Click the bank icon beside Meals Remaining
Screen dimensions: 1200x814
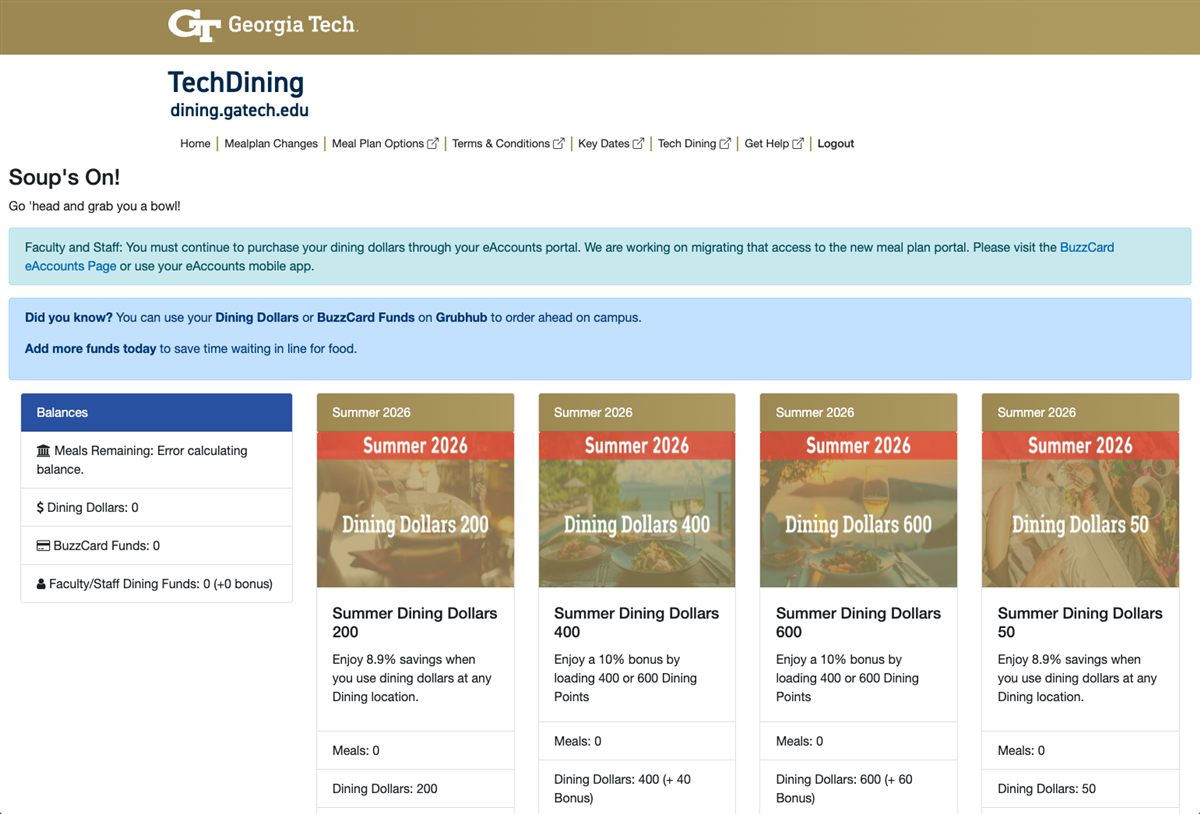43,451
